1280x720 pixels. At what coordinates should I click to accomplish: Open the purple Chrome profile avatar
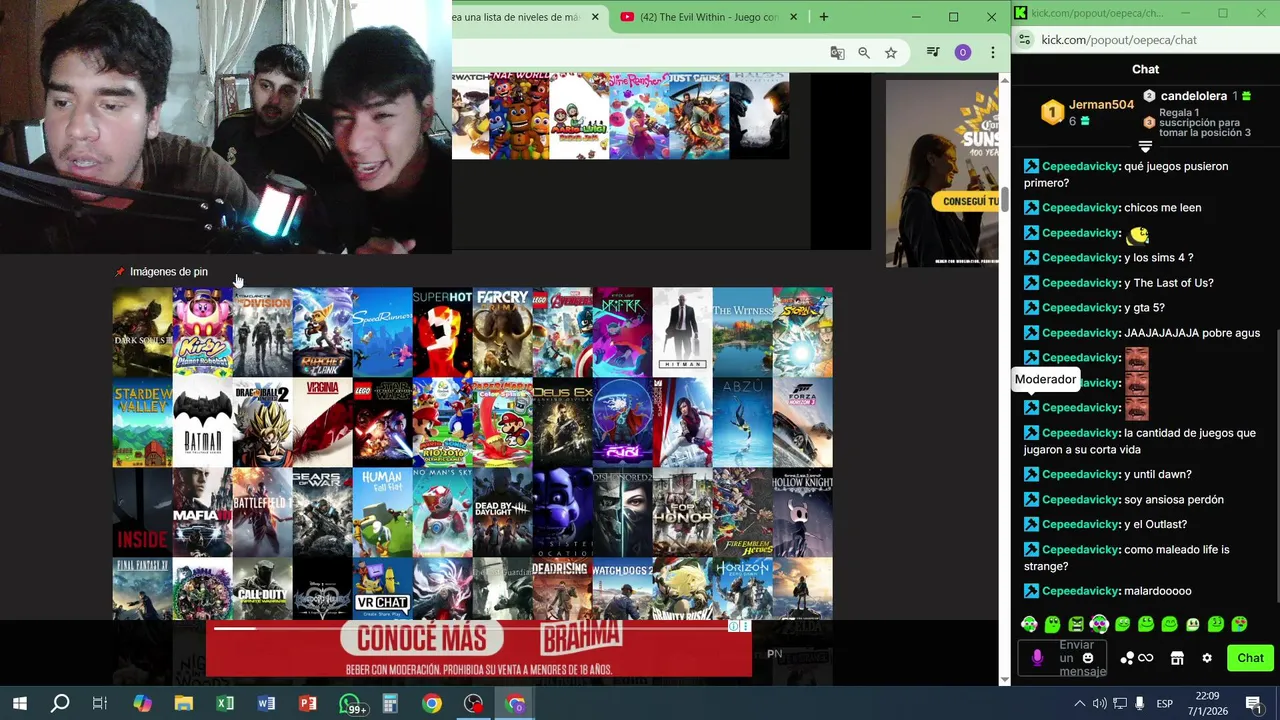click(963, 53)
